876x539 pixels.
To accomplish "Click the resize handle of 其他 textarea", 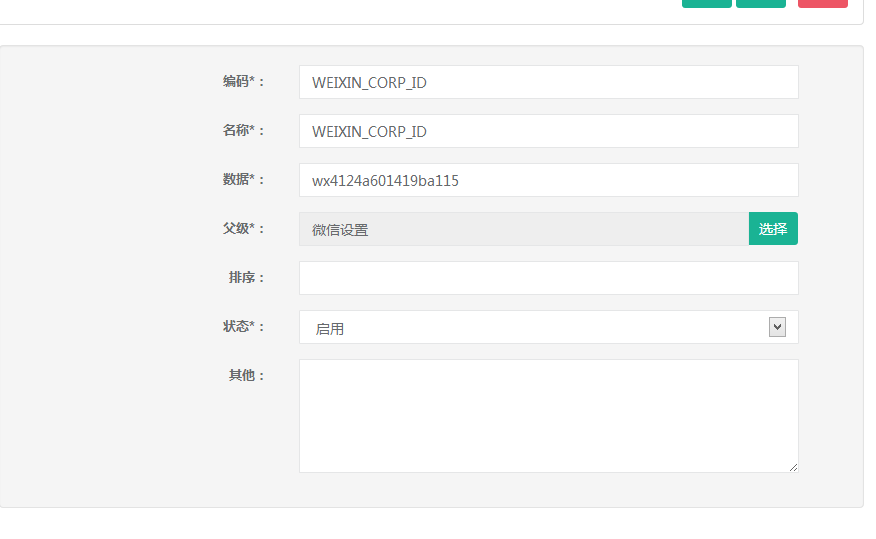I will (793, 467).
